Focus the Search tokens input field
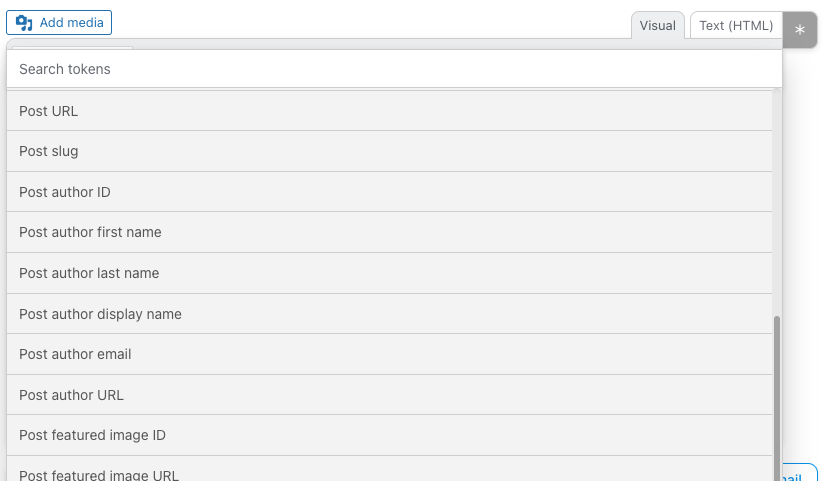837x481 pixels. (x=393, y=69)
